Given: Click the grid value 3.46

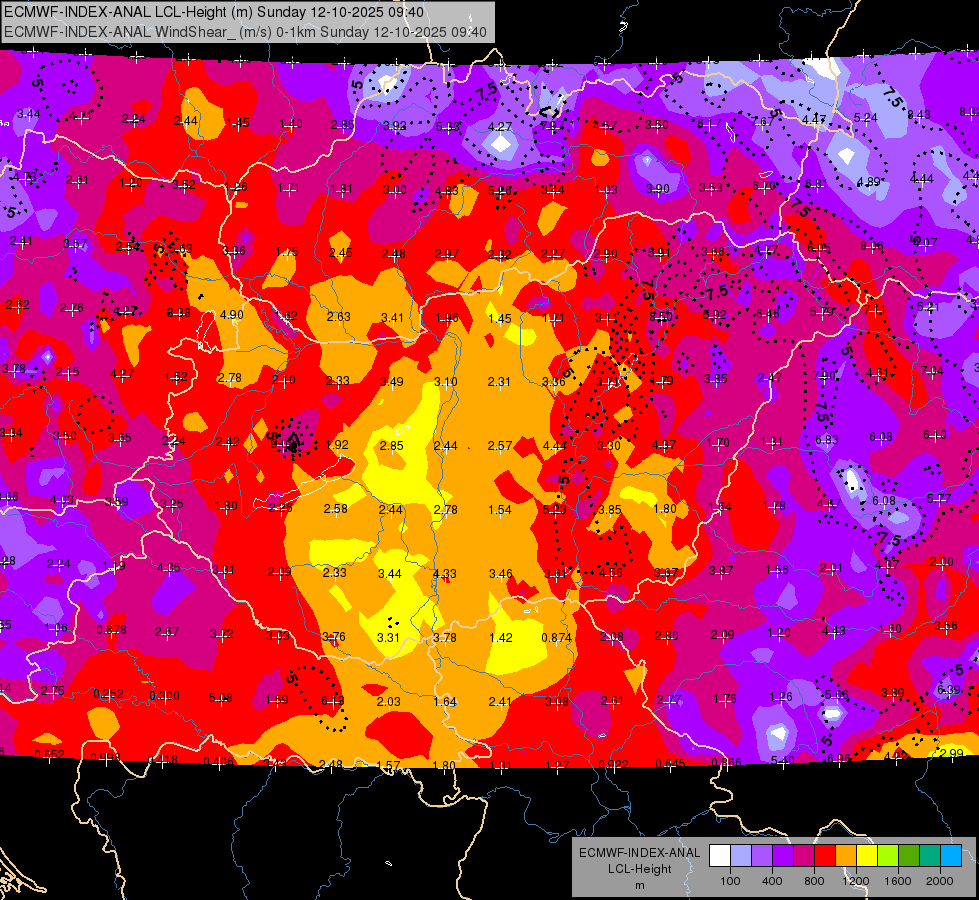Looking at the screenshot, I should tap(501, 573).
